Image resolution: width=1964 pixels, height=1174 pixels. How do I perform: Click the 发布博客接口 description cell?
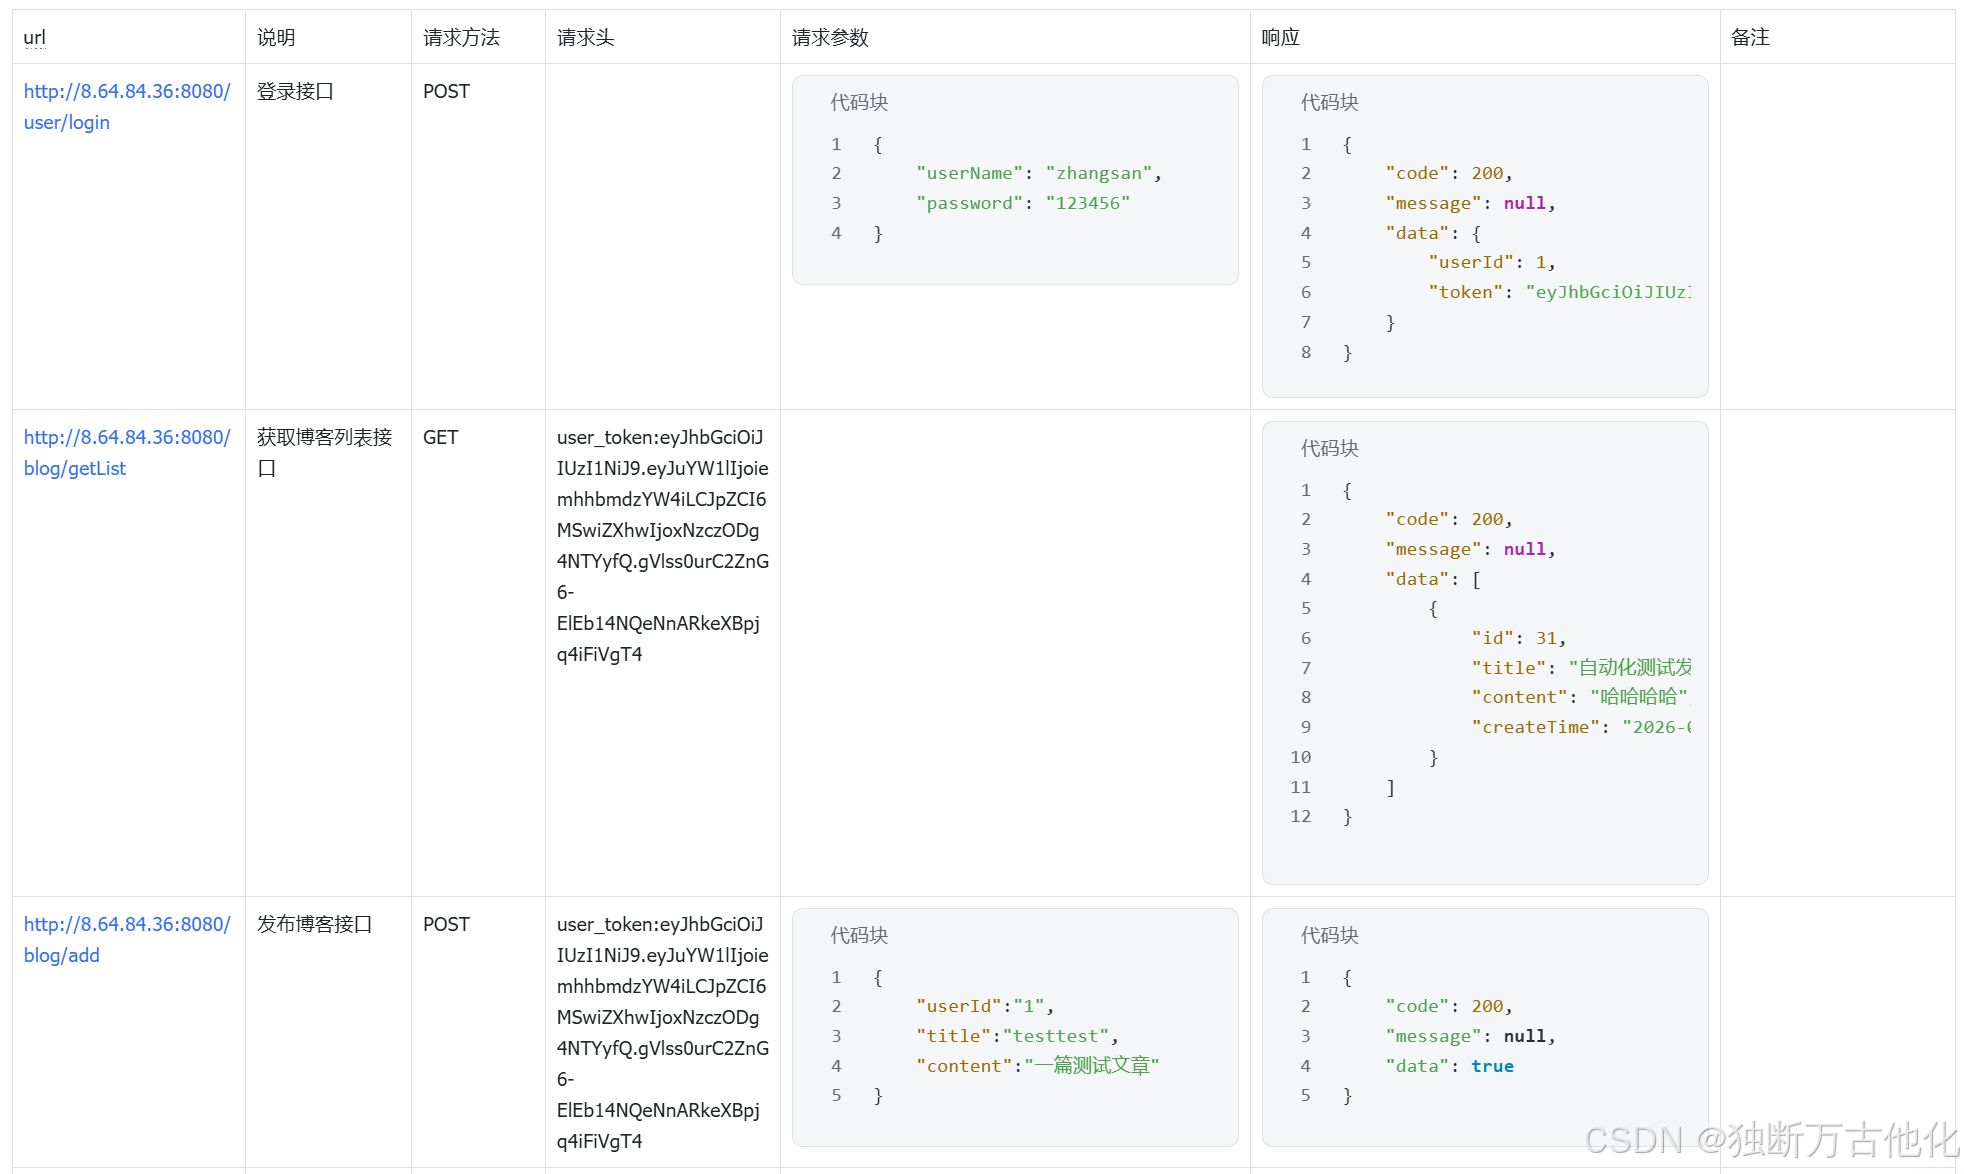314,924
